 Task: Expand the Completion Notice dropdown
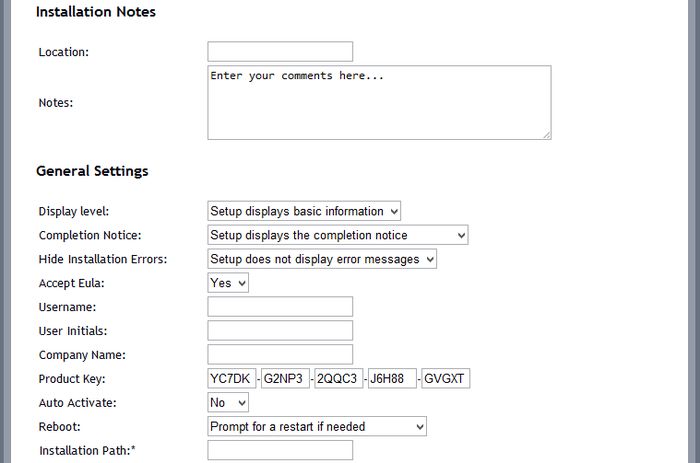tap(338, 235)
